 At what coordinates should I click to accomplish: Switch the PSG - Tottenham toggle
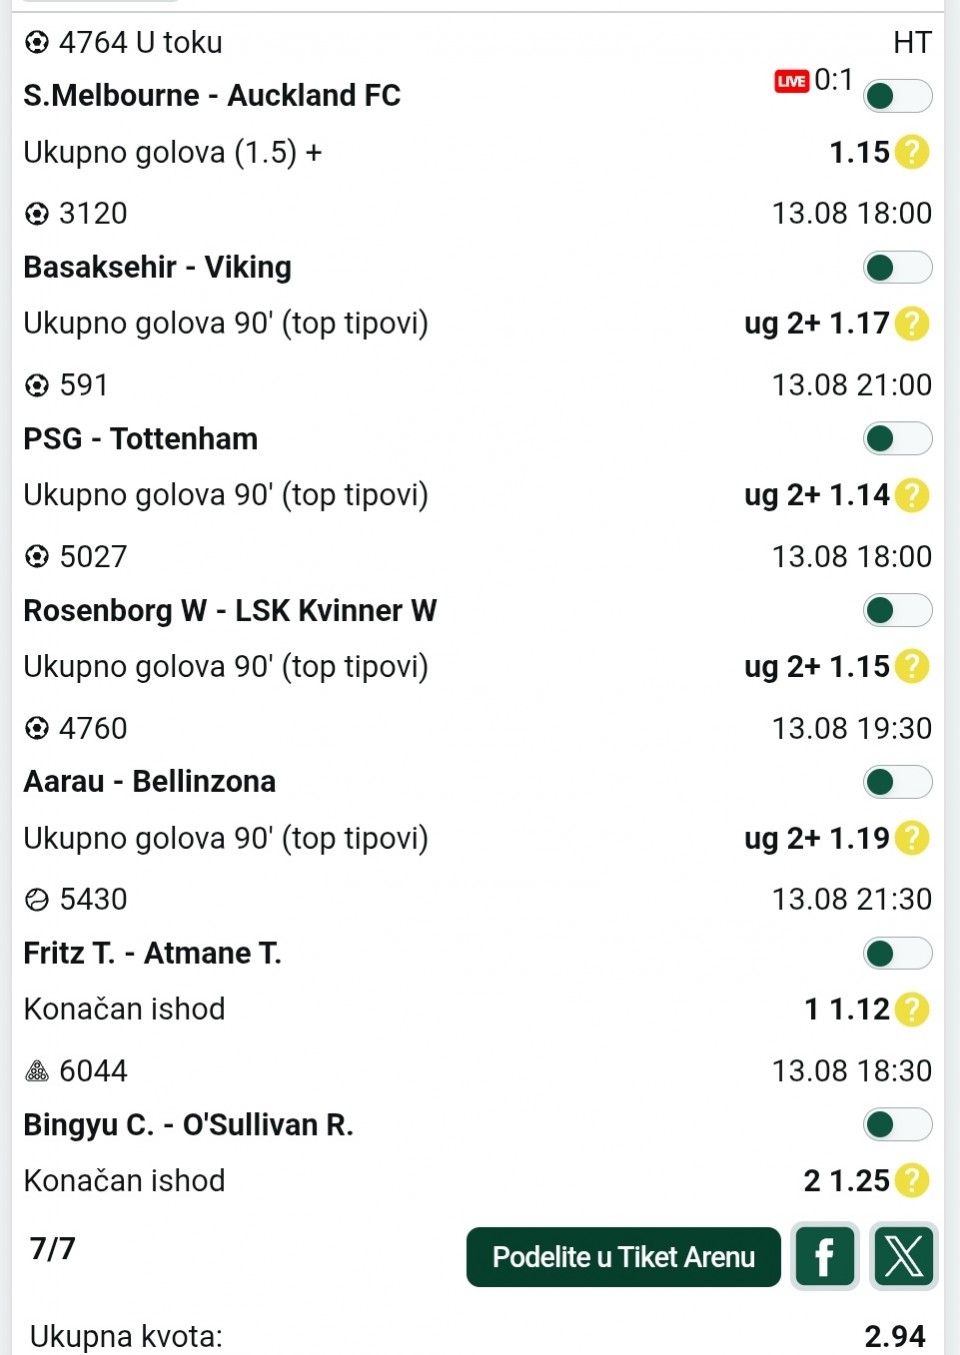[x=897, y=439]
